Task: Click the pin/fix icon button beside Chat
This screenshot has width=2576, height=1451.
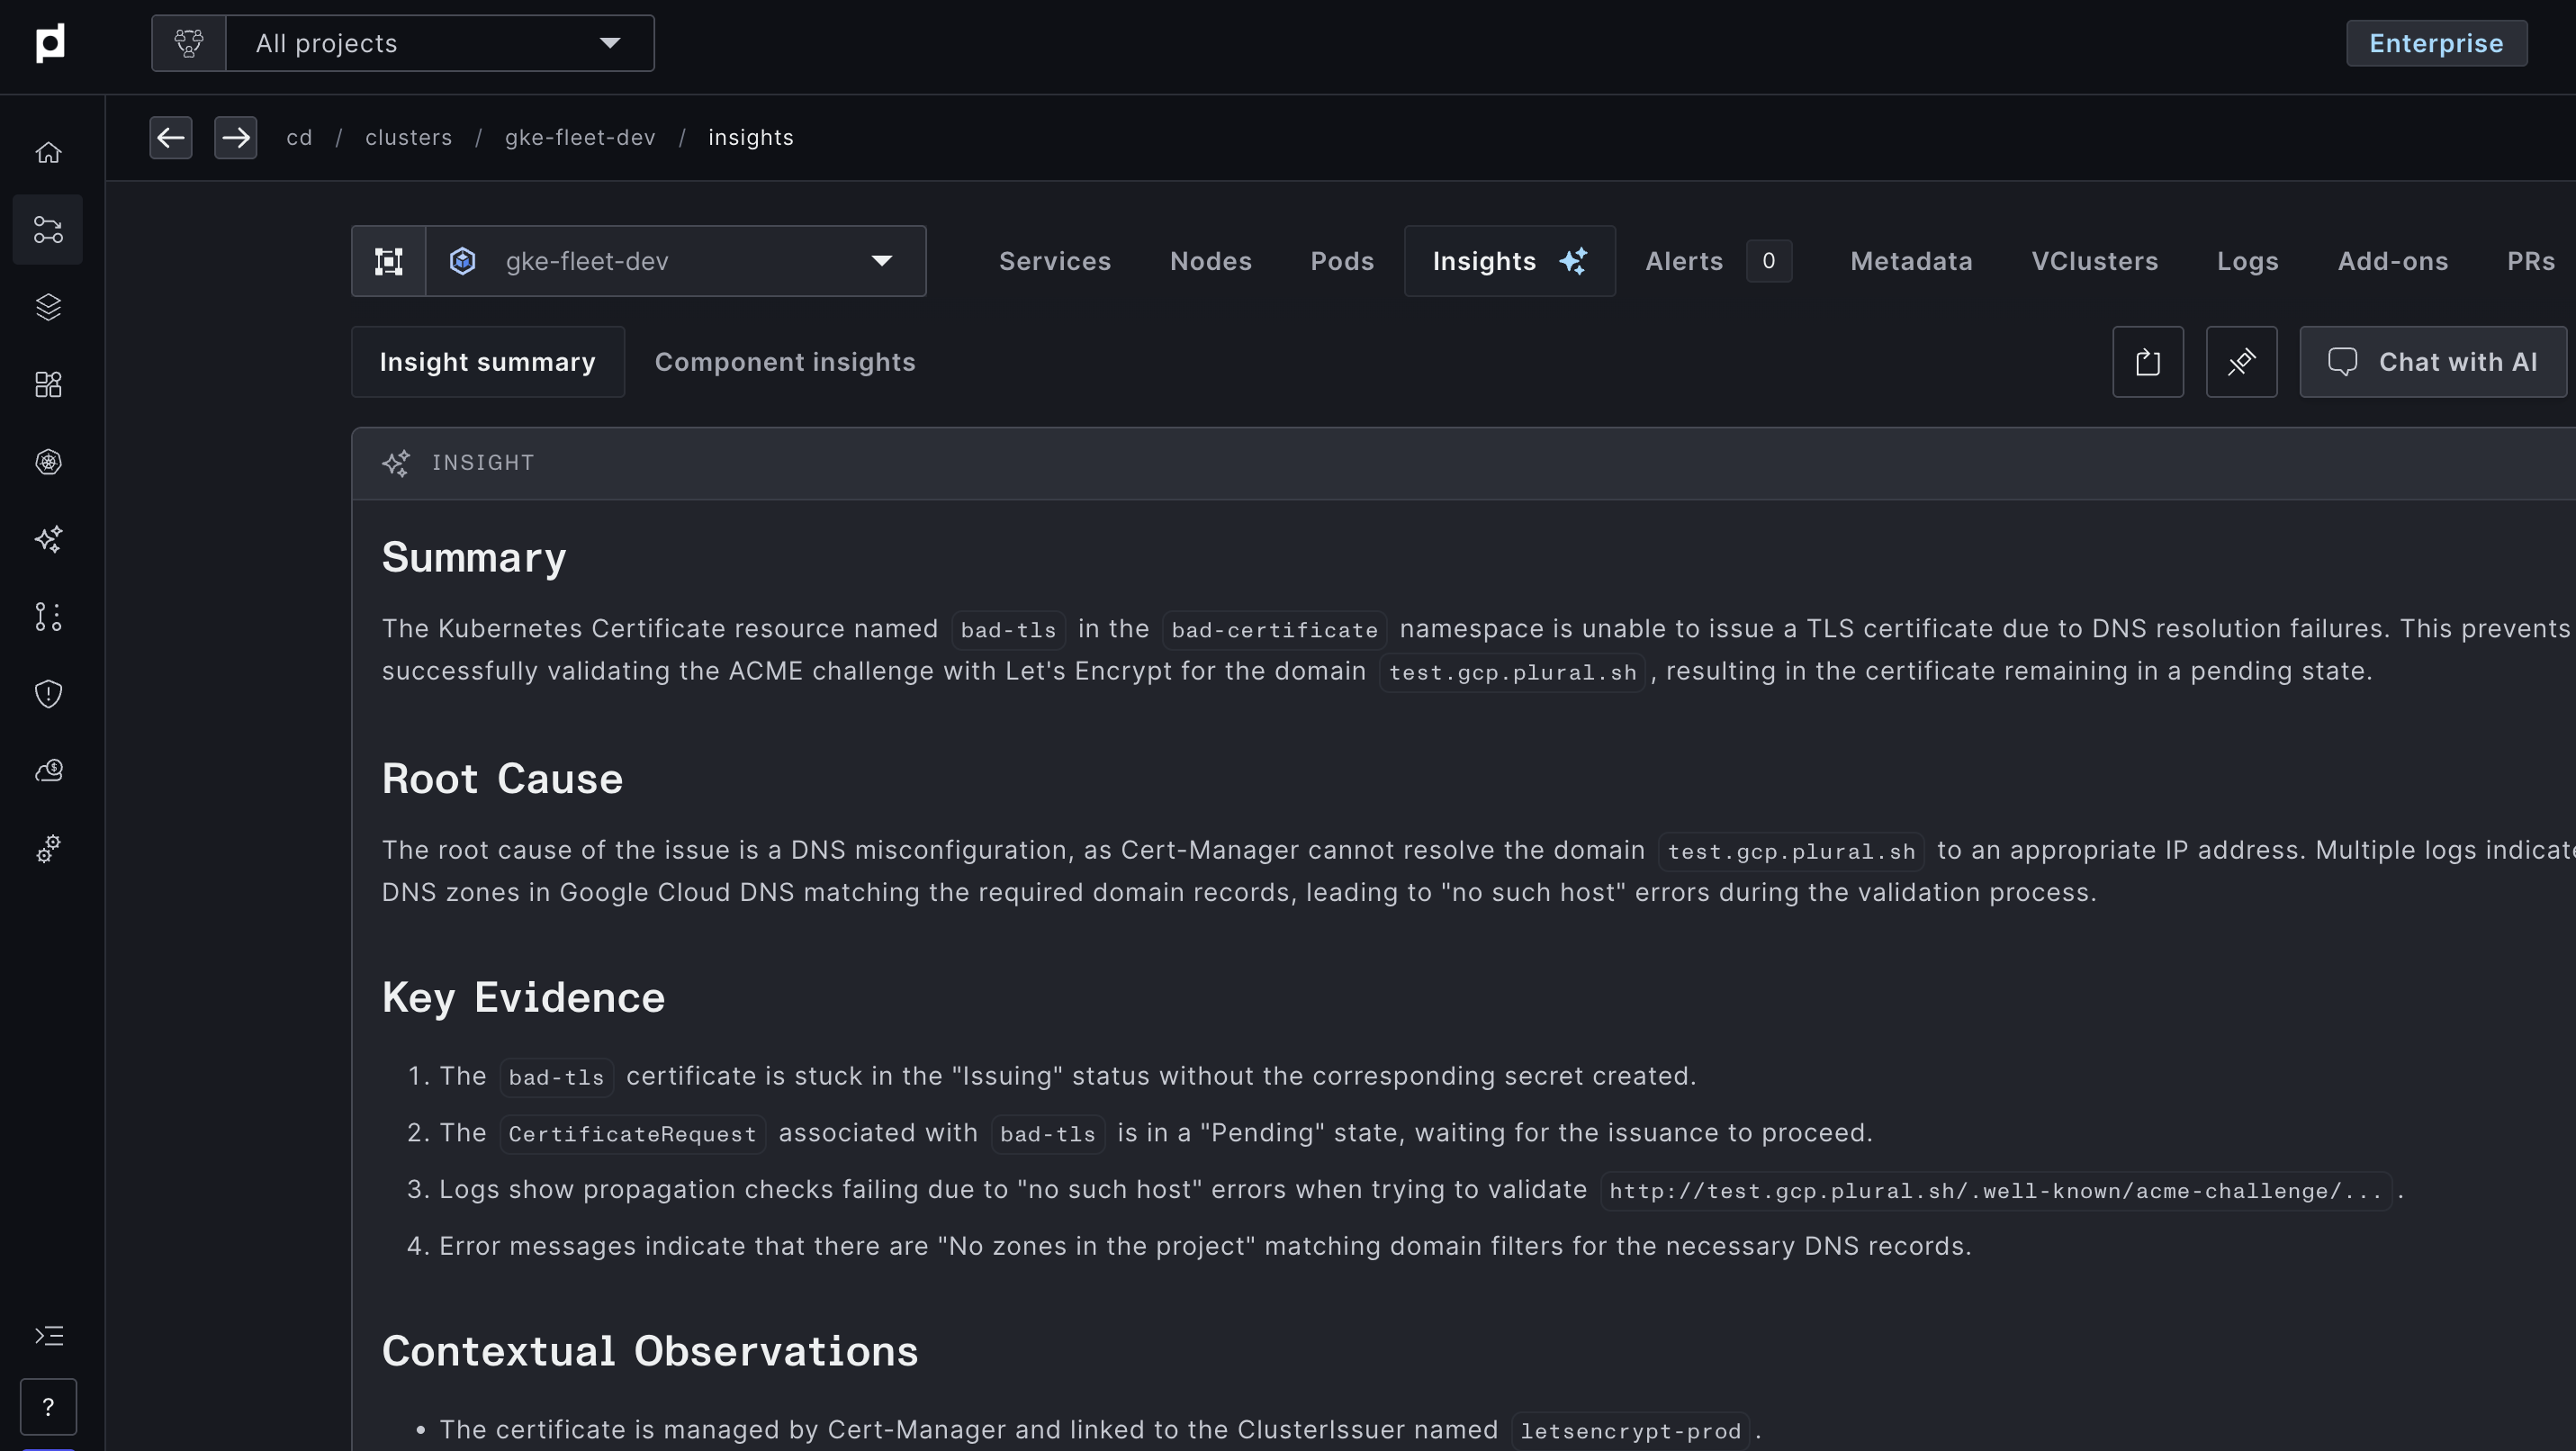Action: [x=2241, y=362]
